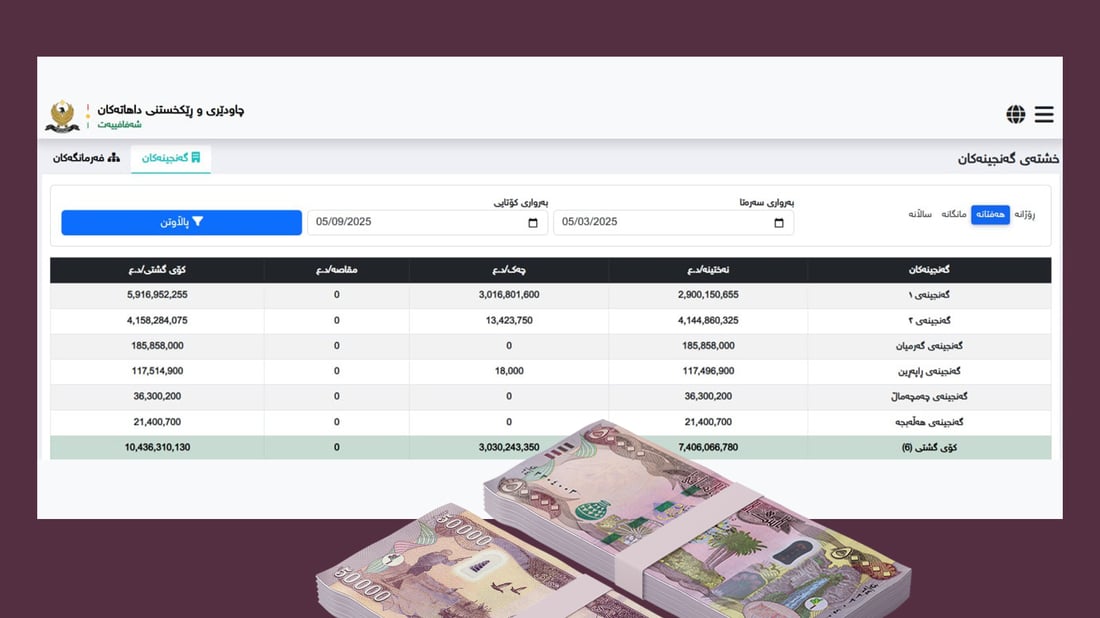Click the blue پاڵاوتن filter button
The image size is (1100, 618).
(x=182, y=222)
